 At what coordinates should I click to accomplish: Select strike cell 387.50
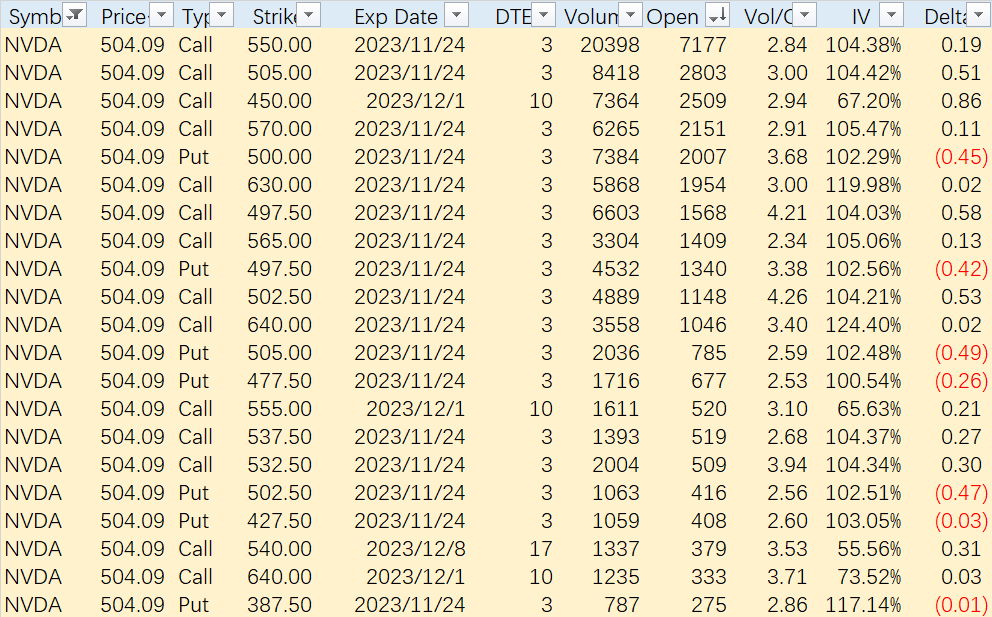pyautogui.click(x=280, y=604)
